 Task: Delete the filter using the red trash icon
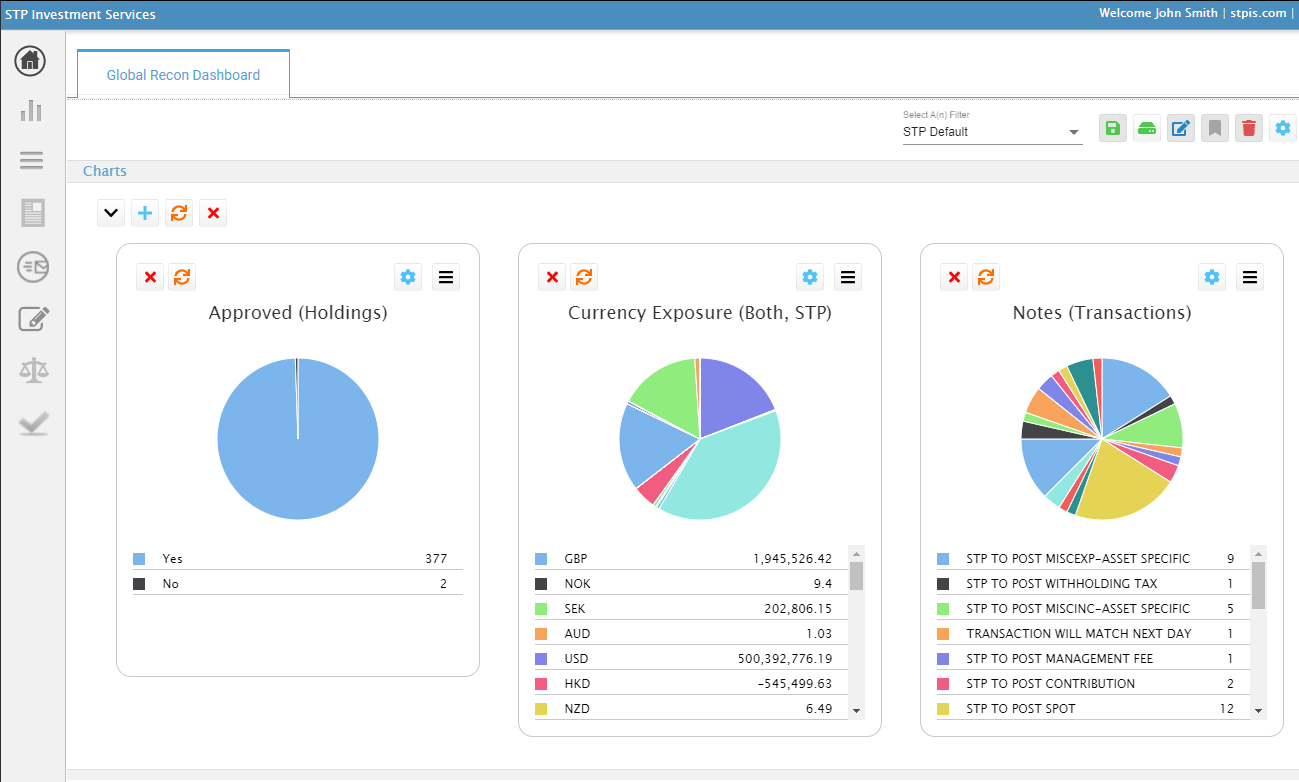click(1248, 128)
